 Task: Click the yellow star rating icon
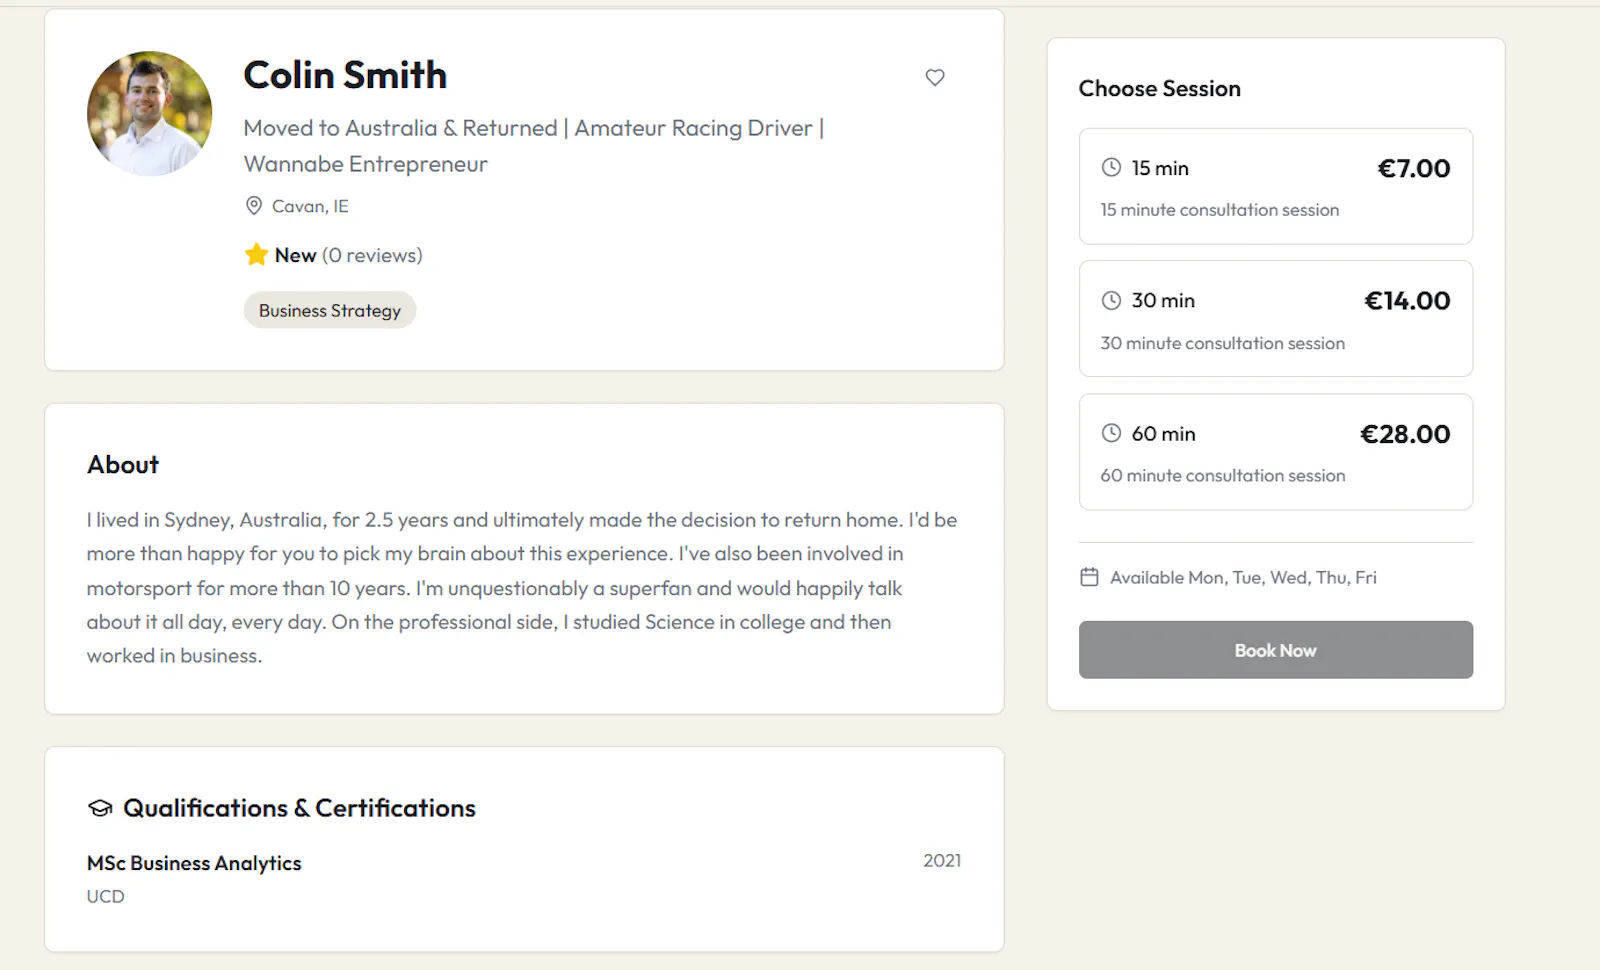point(256,254)
